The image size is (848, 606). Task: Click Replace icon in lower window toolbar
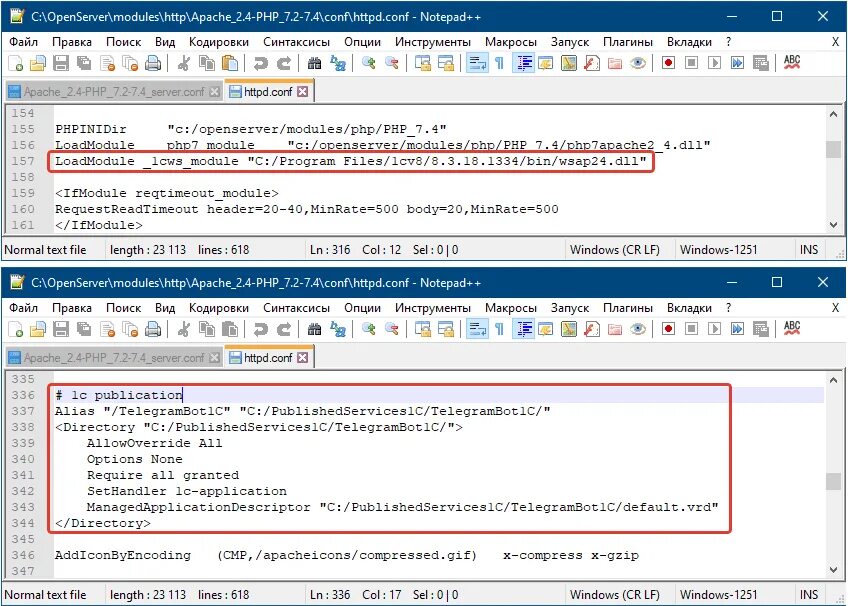338,329
